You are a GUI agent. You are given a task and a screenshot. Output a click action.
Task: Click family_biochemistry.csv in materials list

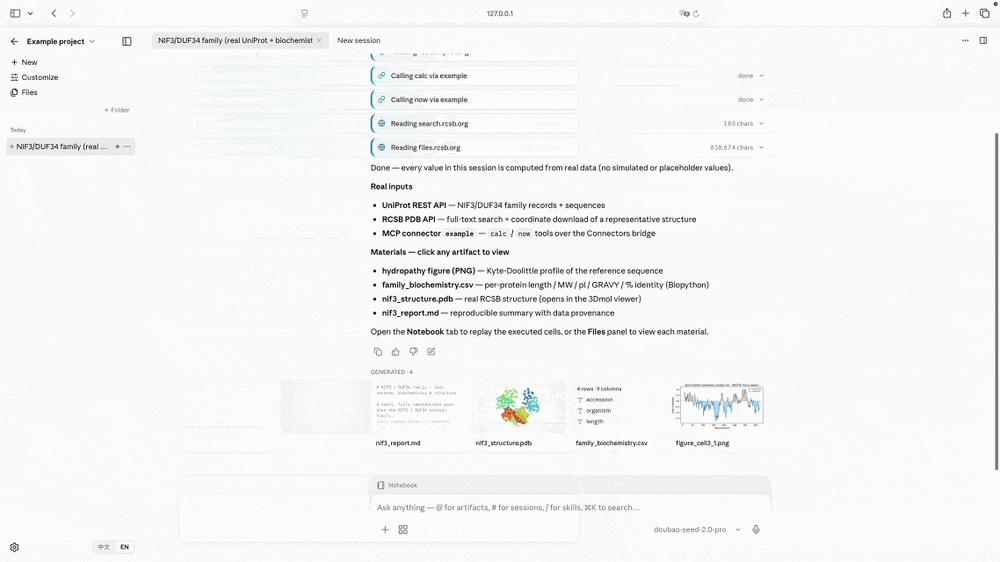[x=427, y=285]
